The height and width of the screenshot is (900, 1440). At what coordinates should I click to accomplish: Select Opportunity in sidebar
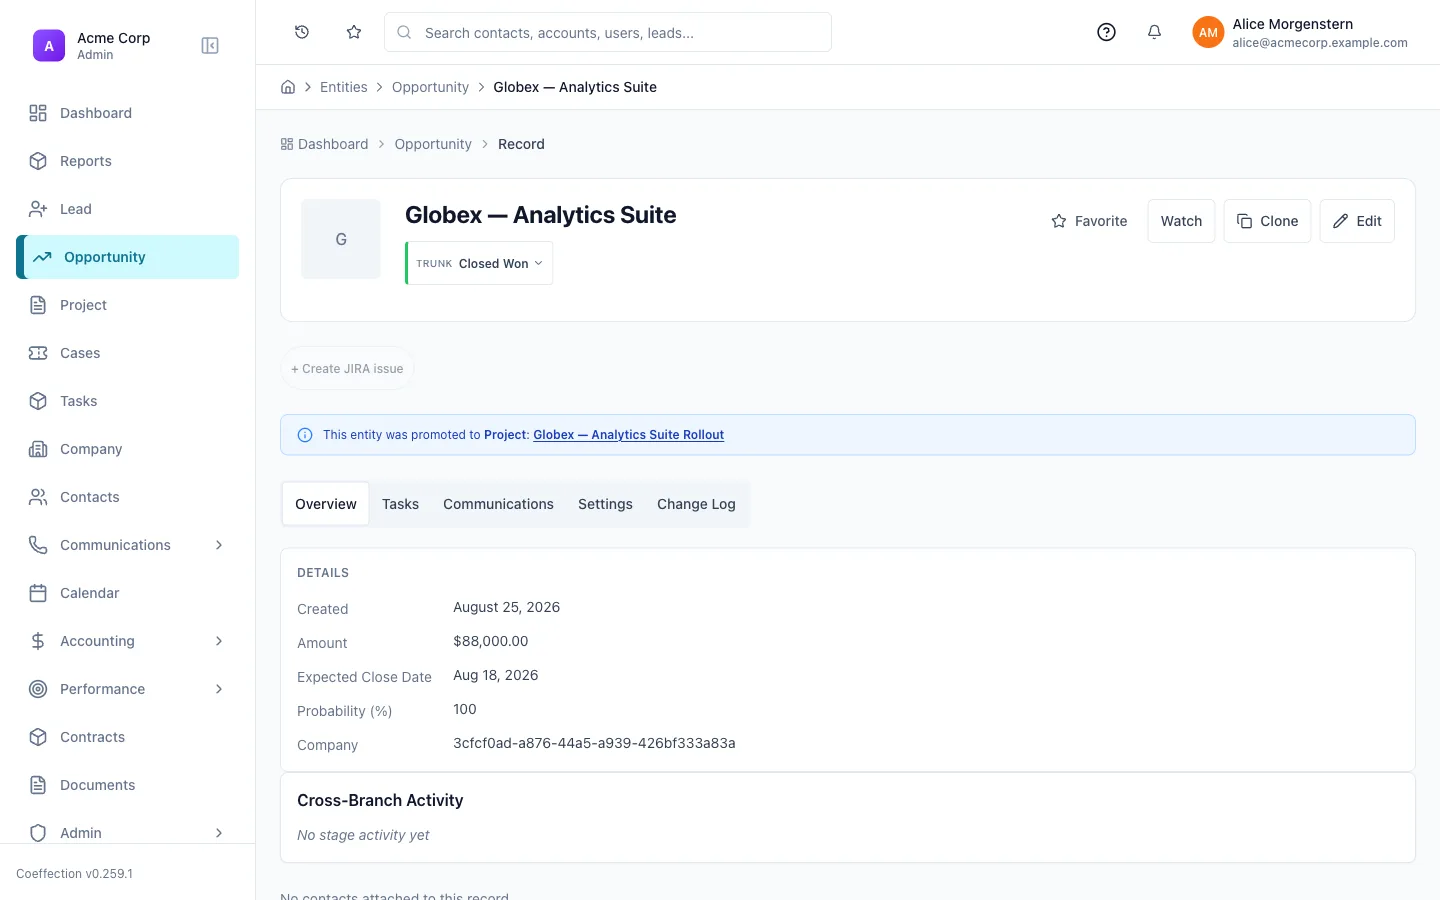click(128, 257)
